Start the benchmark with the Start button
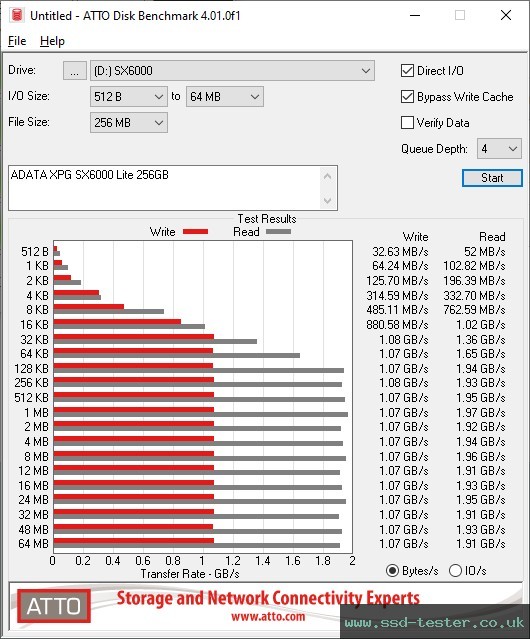The height and width of the screenshot is (639, 530). point(492,178)
